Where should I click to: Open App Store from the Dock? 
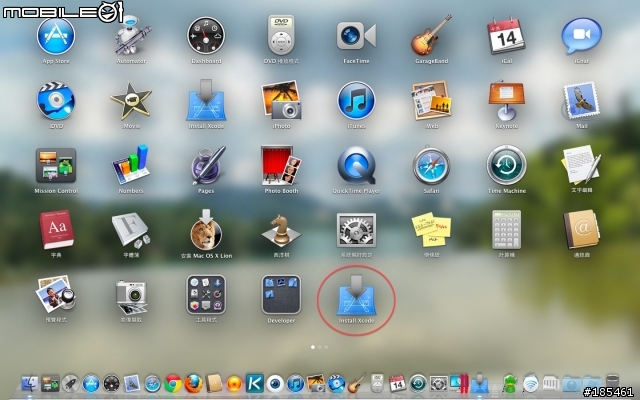click(91, 384)
